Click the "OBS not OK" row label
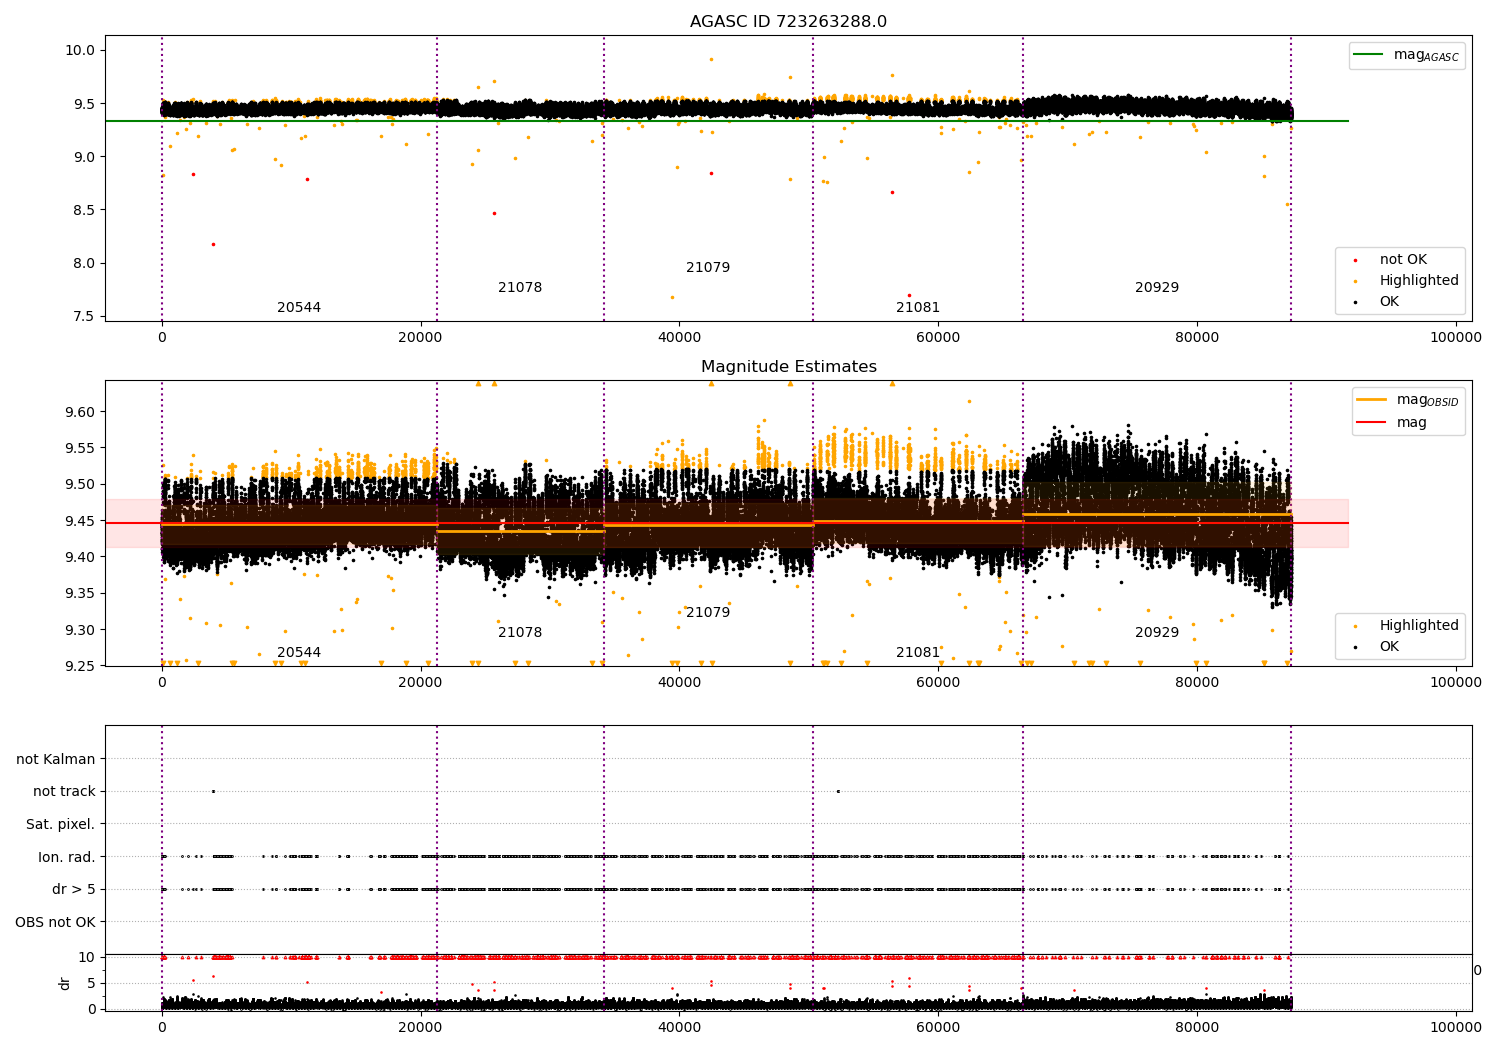The height and width of the screenshot is (1050, 1500). [x=56, y=922]
